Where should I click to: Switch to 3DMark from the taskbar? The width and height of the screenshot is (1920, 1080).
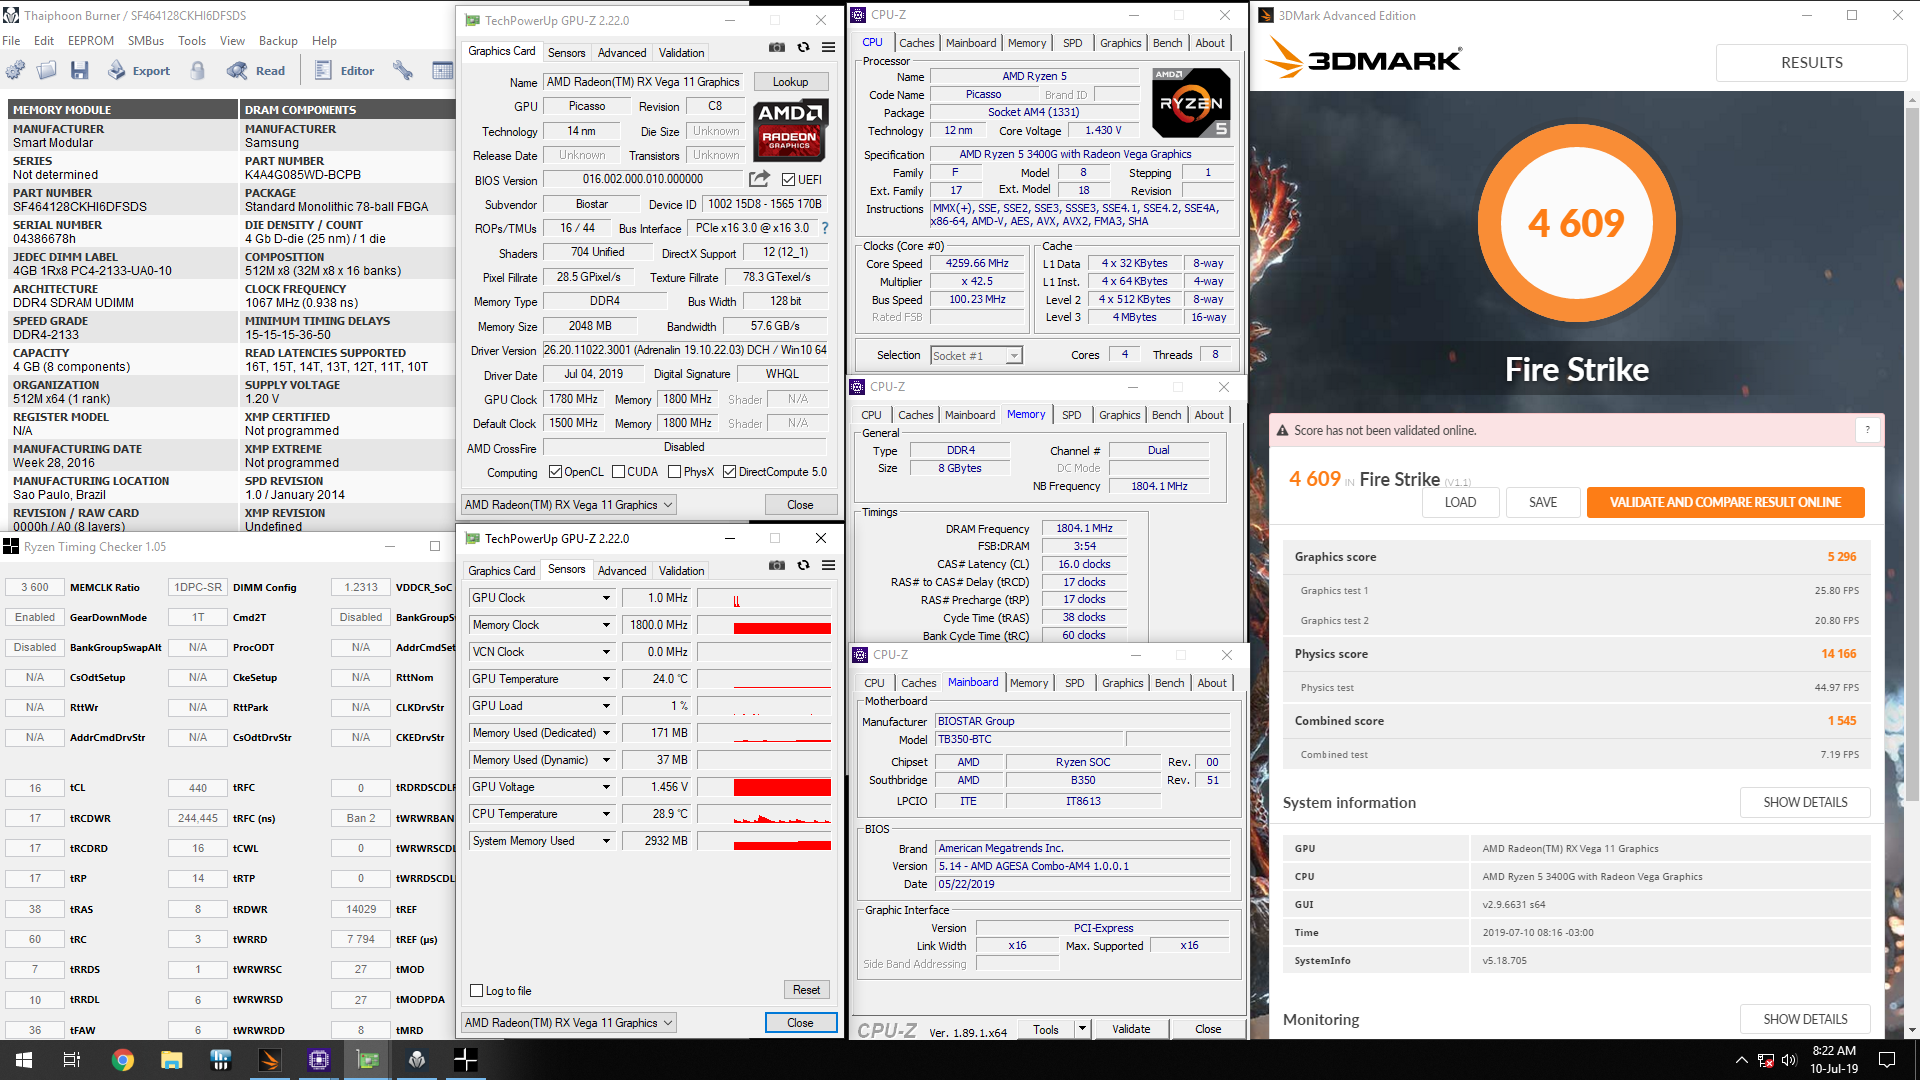point(270,1060)
